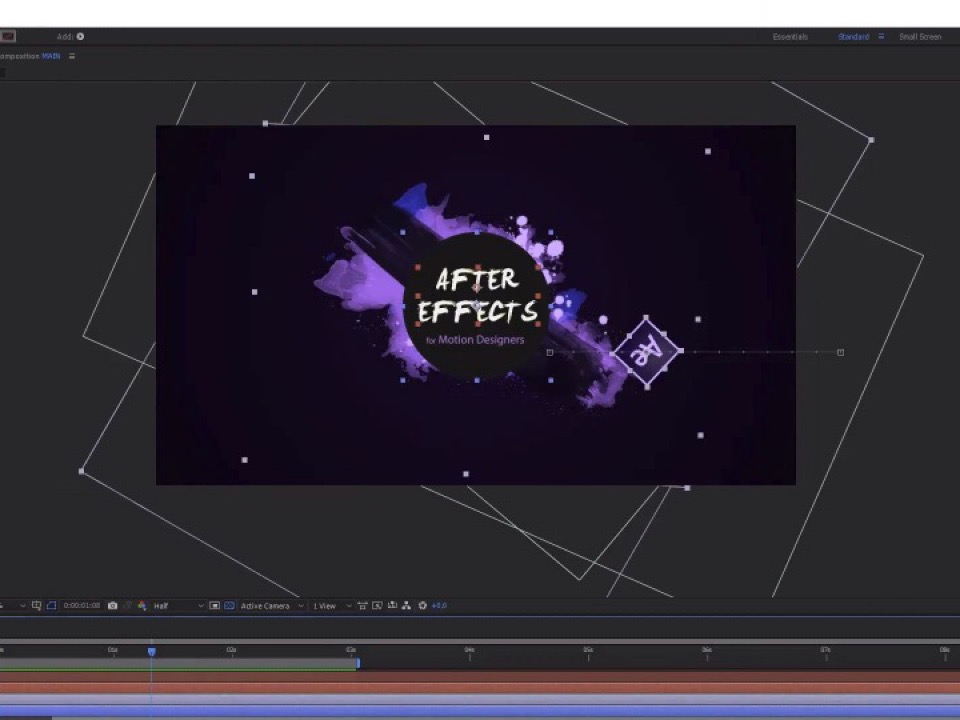The height and width of the screenshot is (720, 960).
Task: Open the 1 View layout dropdown
Action: coord(332,606)
